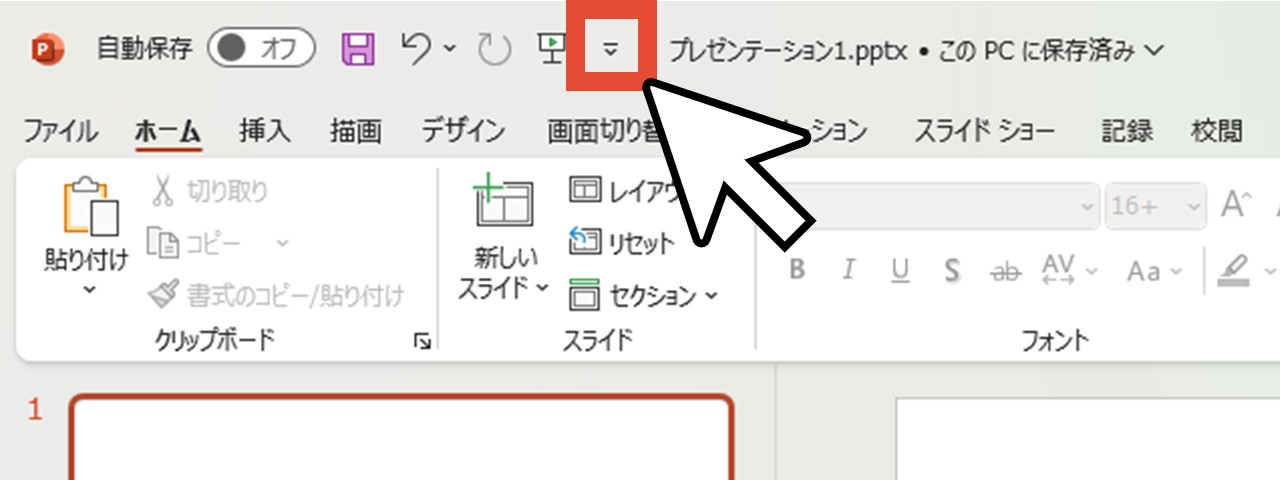Open the 描画 tab
The image size is (1280, 480).
point(355,130)
